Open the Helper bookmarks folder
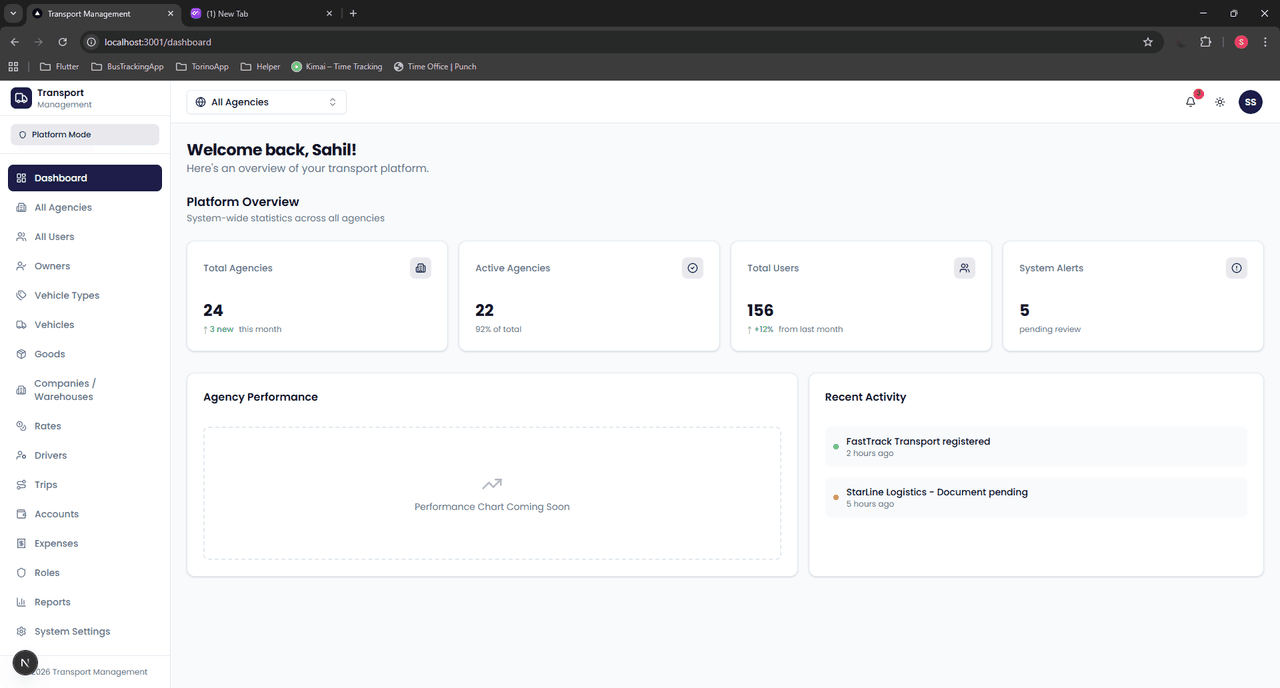Viewport: 1280px width, 688px height. [260, 67]
